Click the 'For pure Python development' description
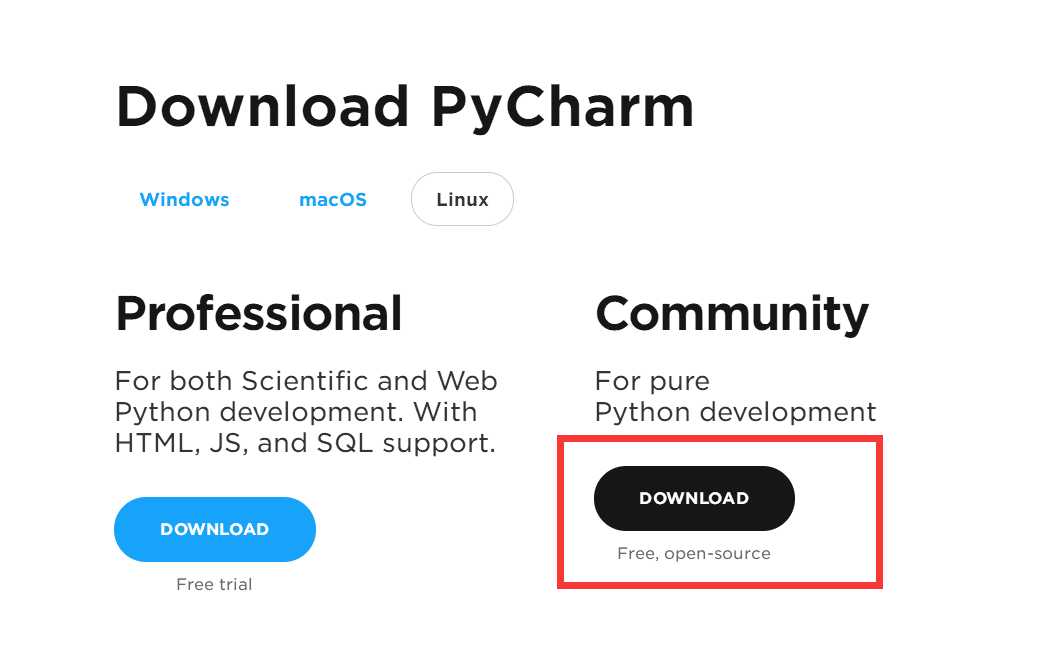Image resolution: width=1041 pixels, height=666 pixels. click(x=736, y=396)
